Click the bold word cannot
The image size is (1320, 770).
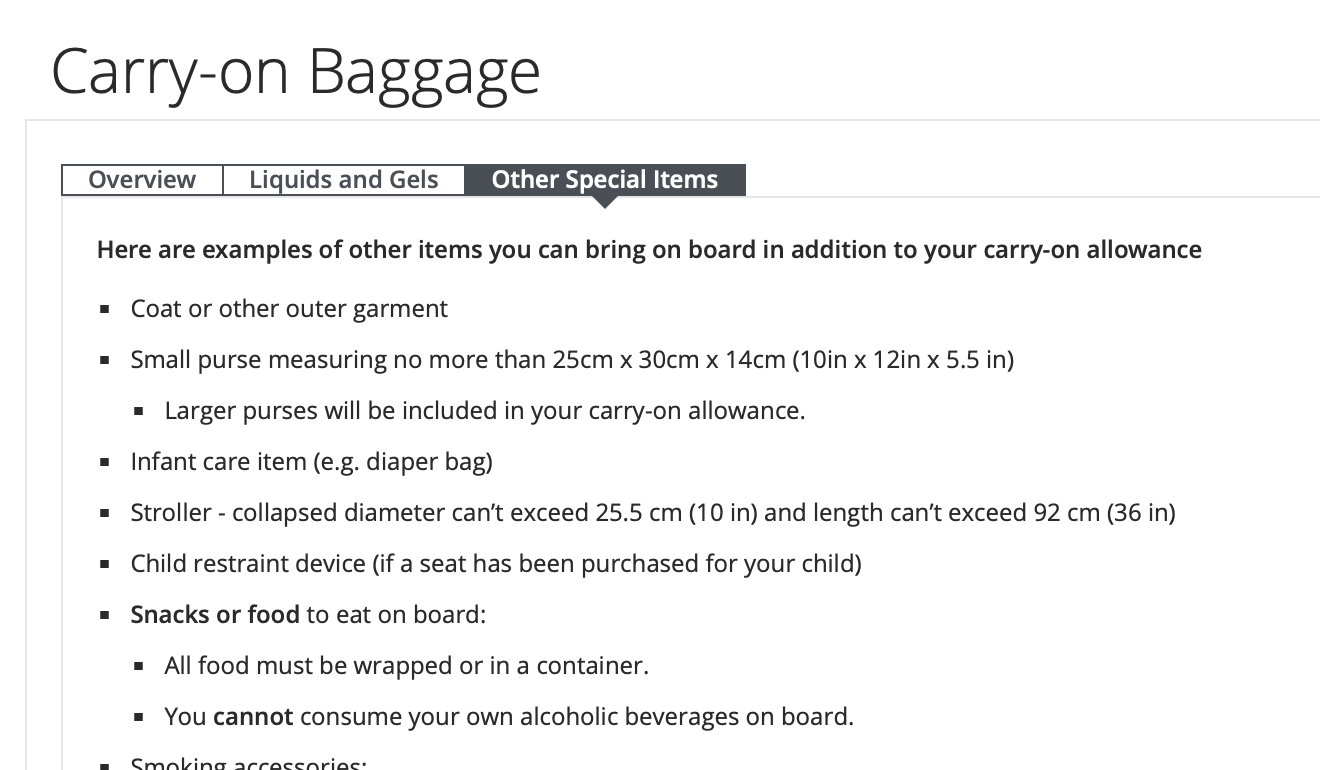pos(253,716)
